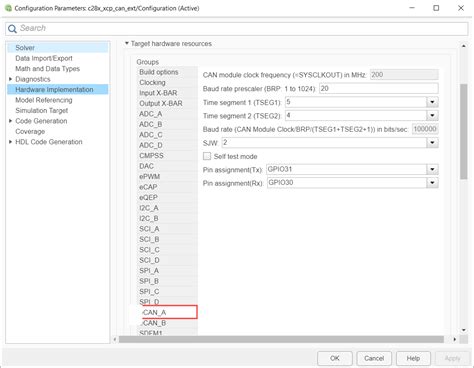Screen dimensions: 474x368
Task: Select SCI_A group
Action: click(167, 229)
